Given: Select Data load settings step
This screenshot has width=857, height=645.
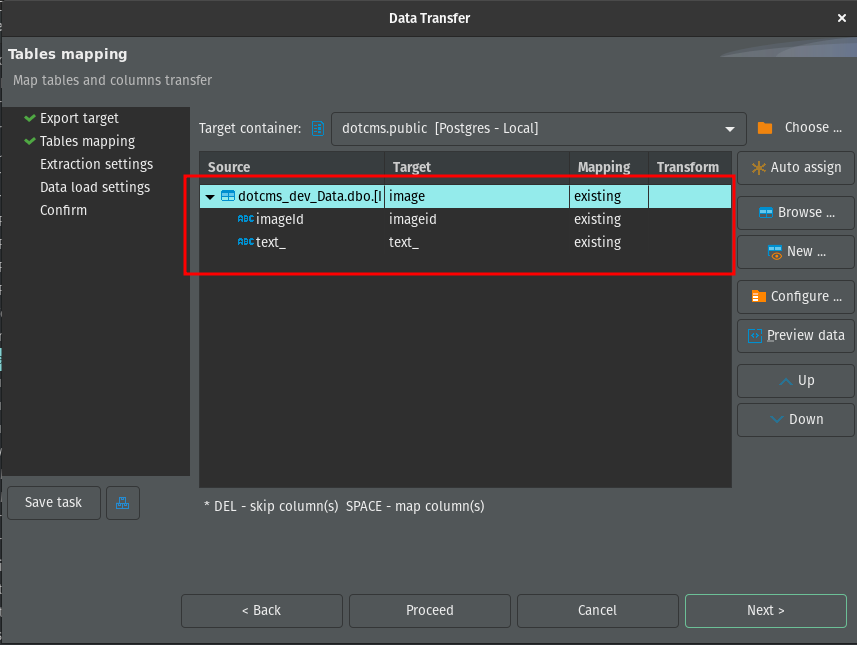Looking at the screenshot, I should (x=95, y=187).
